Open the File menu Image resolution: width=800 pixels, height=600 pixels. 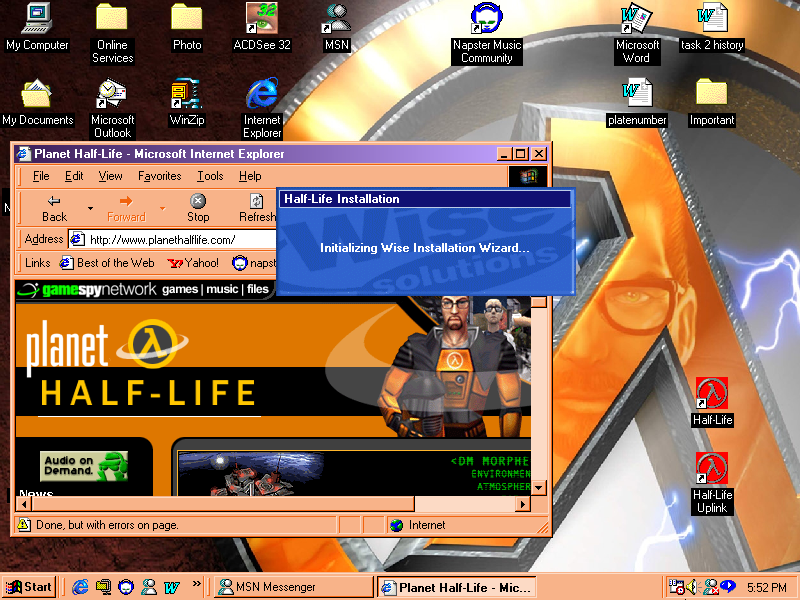(41, 176)
